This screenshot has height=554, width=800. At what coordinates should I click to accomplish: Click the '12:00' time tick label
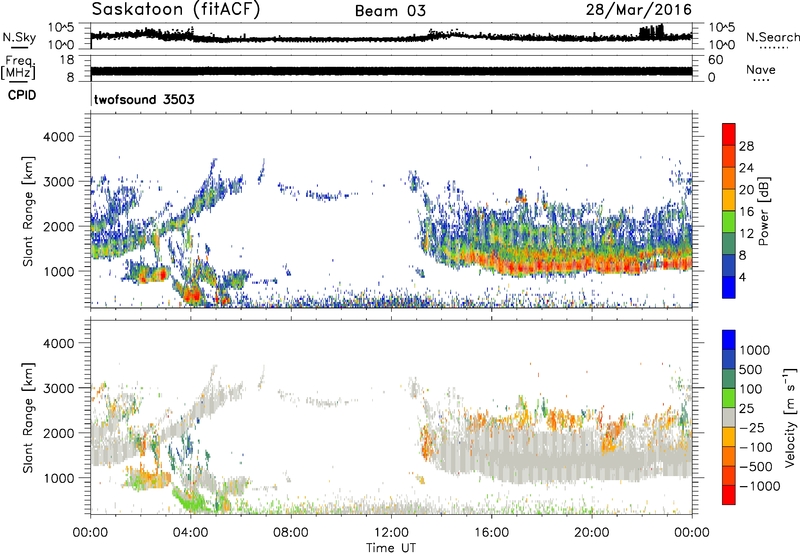(391, 533)
